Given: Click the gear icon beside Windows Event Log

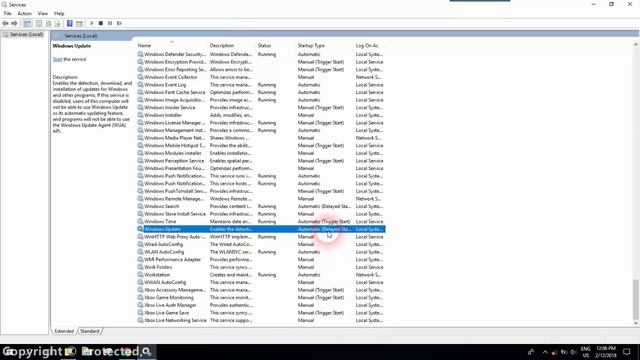Looking at the screenshot, I should (x=140, y=84).
